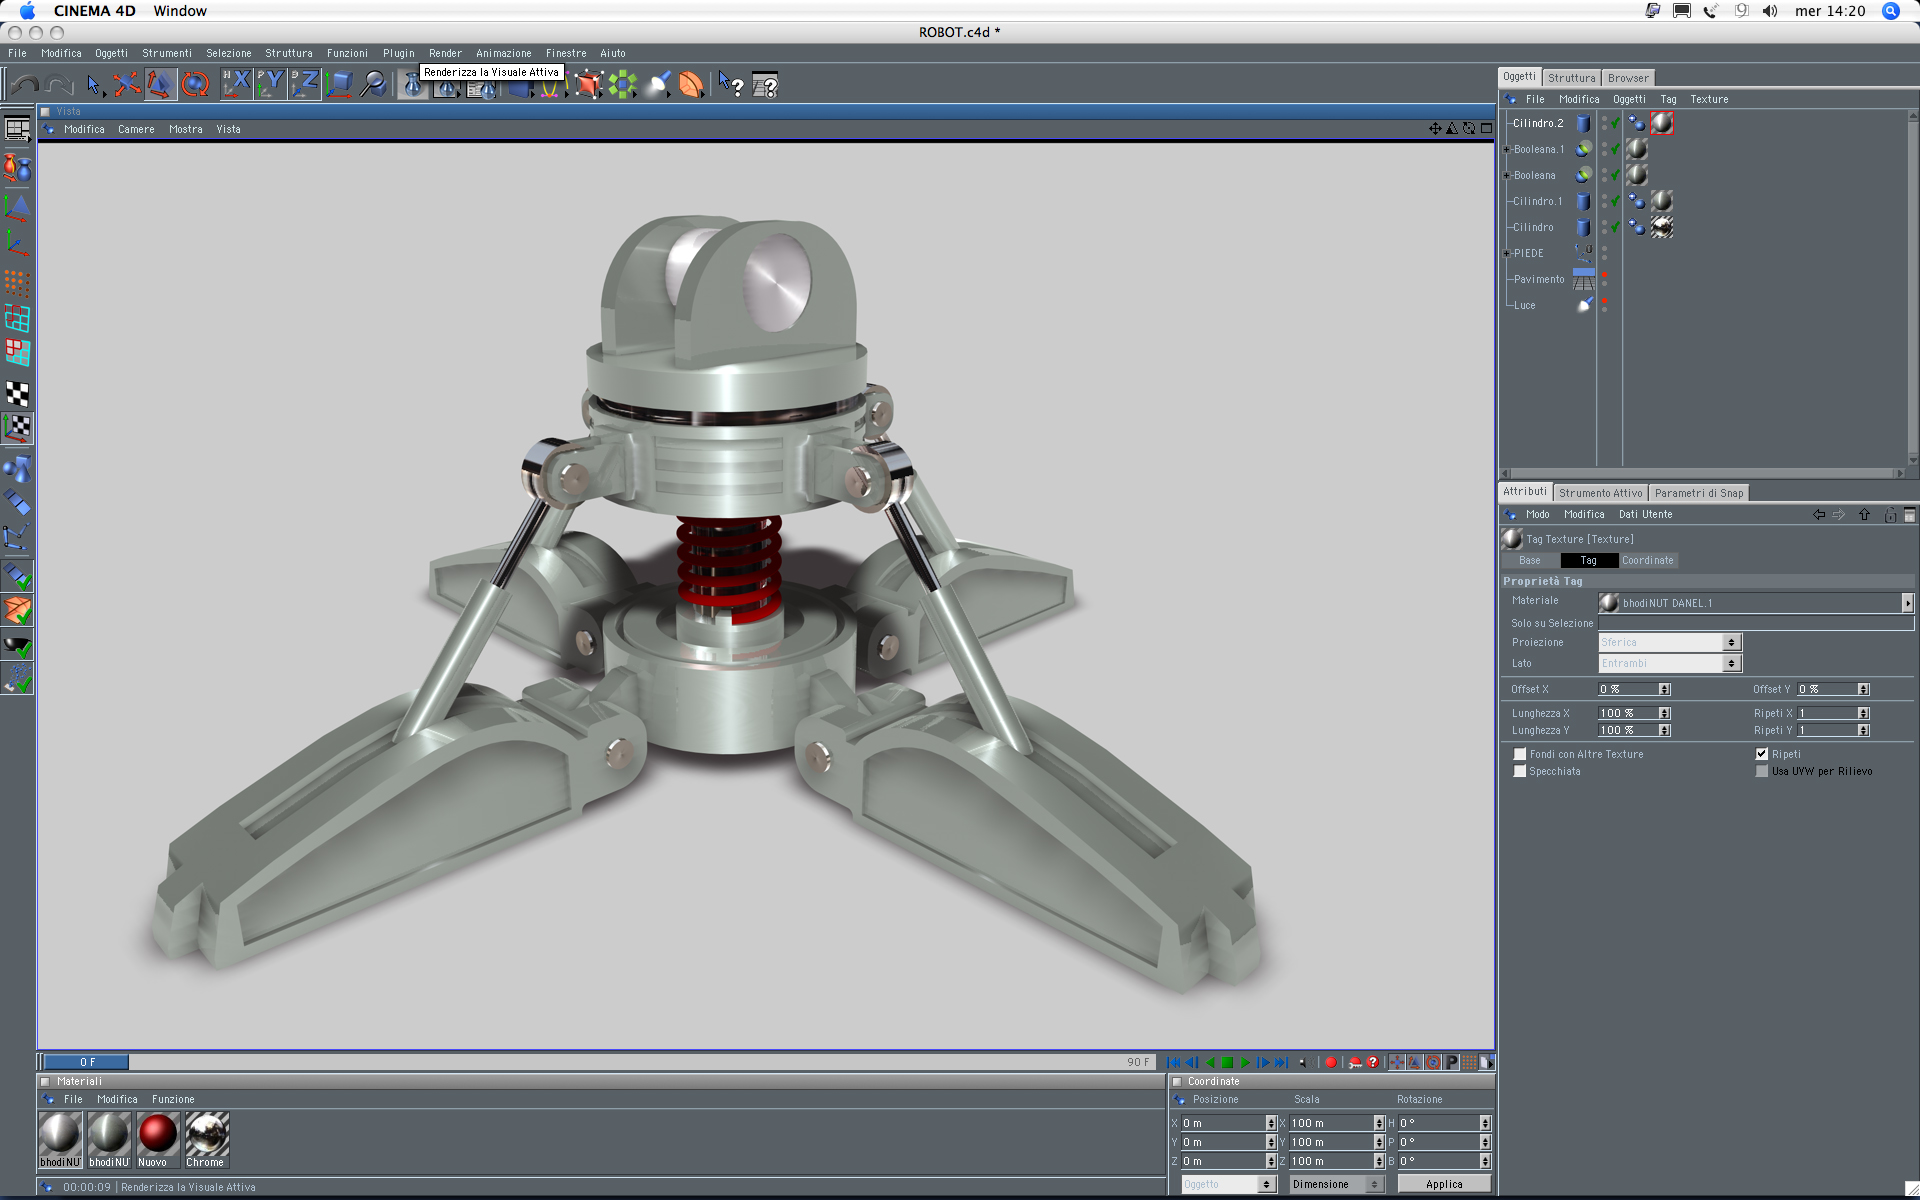Click the Offset X stepper arrows
Image resolution: width=1920 pixels, height=1200 pixels.
[1664, 689]
